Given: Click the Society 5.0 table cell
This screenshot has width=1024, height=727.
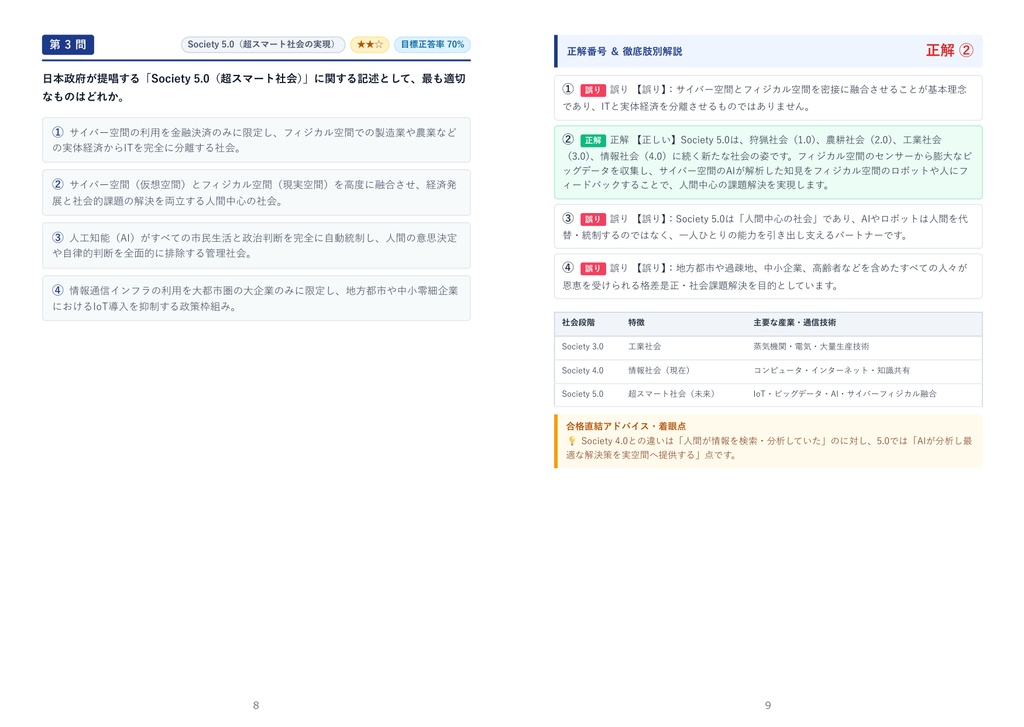Looking at the screenshot, I should pos(583,394).
